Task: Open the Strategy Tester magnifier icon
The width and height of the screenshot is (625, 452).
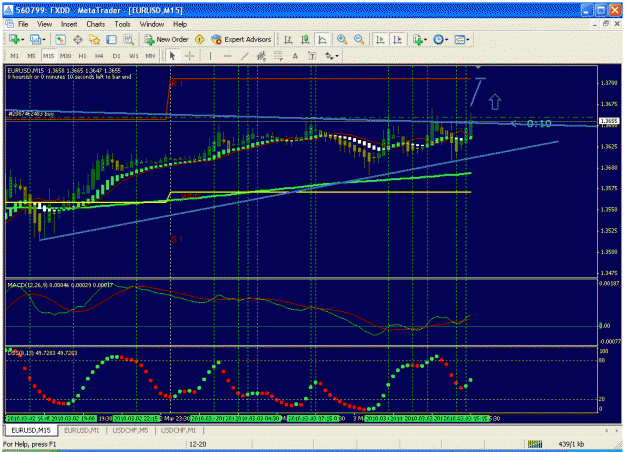Action: pos(128,39)
